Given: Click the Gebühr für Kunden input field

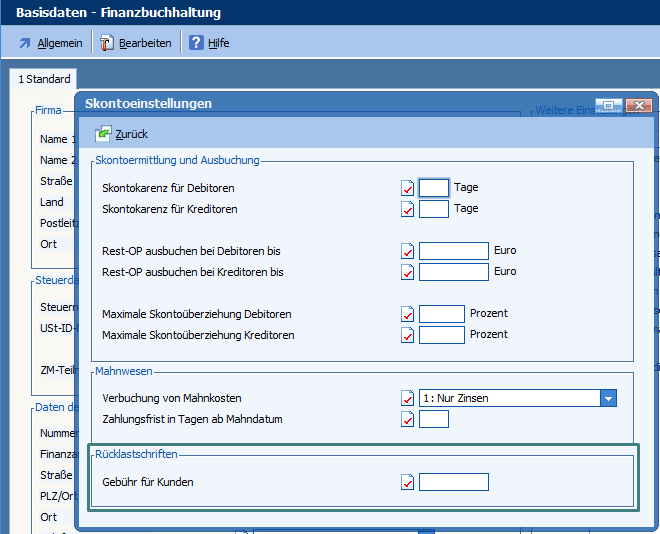Looking at the screenshot, I should 453,482.
